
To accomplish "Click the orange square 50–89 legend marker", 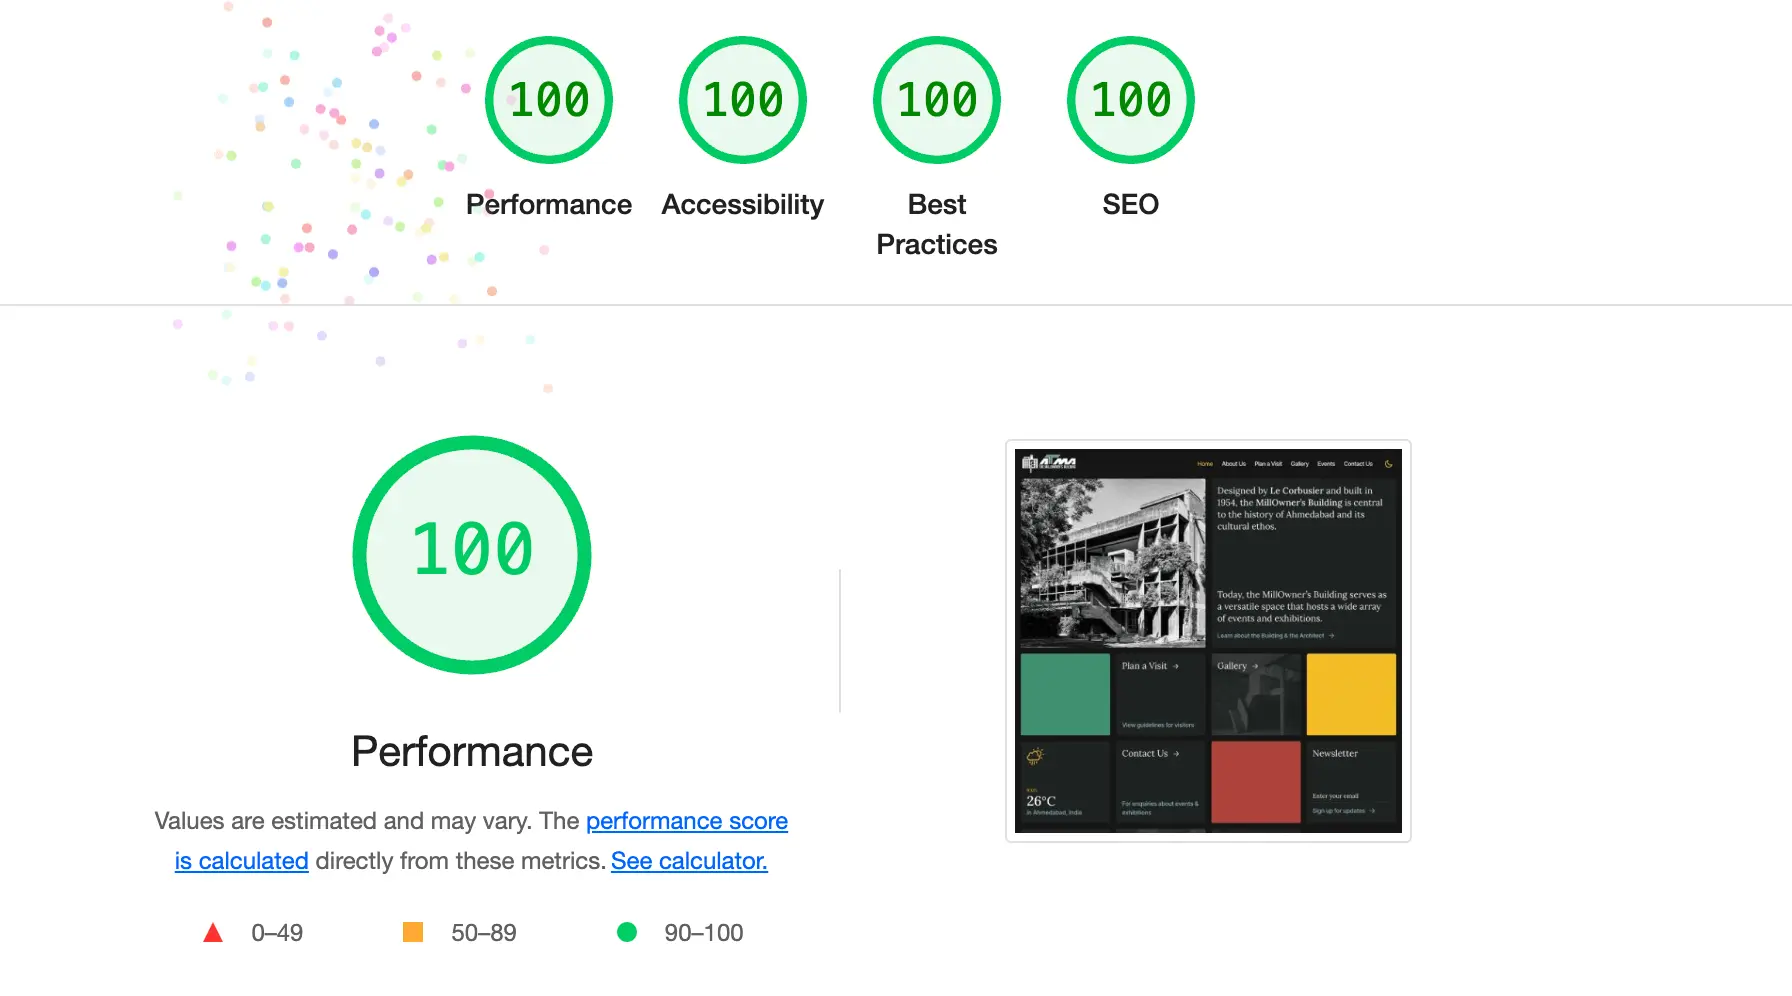I will [415, 932].
